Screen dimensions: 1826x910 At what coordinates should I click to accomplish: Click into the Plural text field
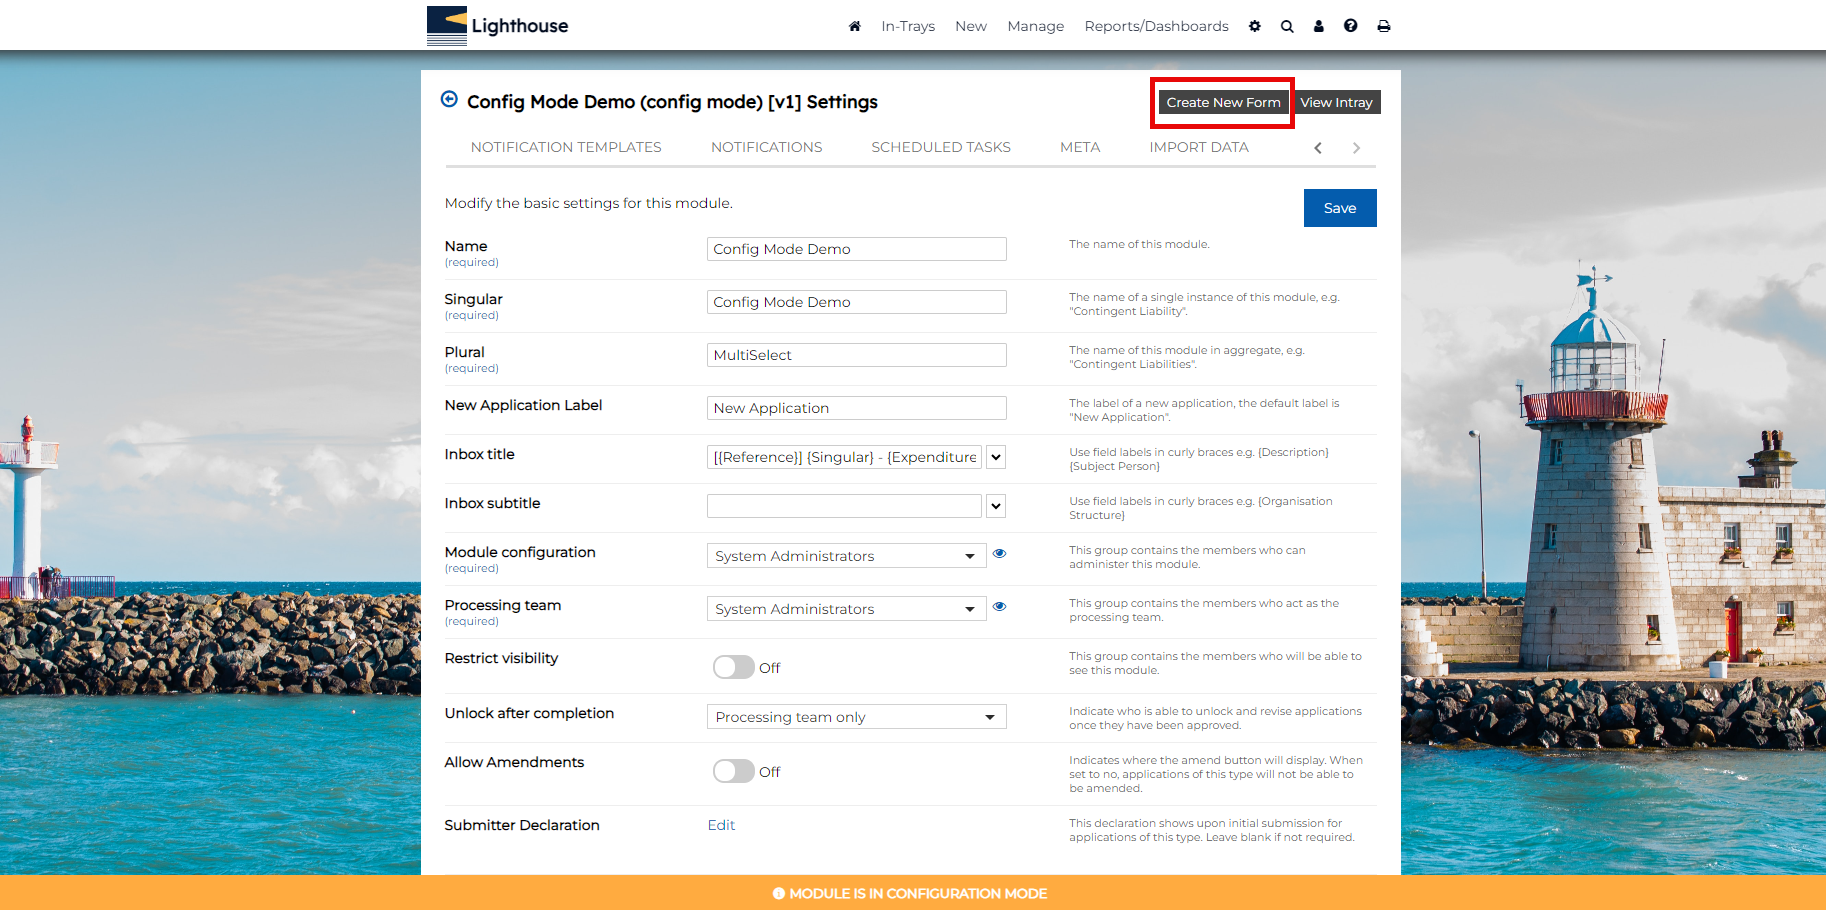point(856,355)
